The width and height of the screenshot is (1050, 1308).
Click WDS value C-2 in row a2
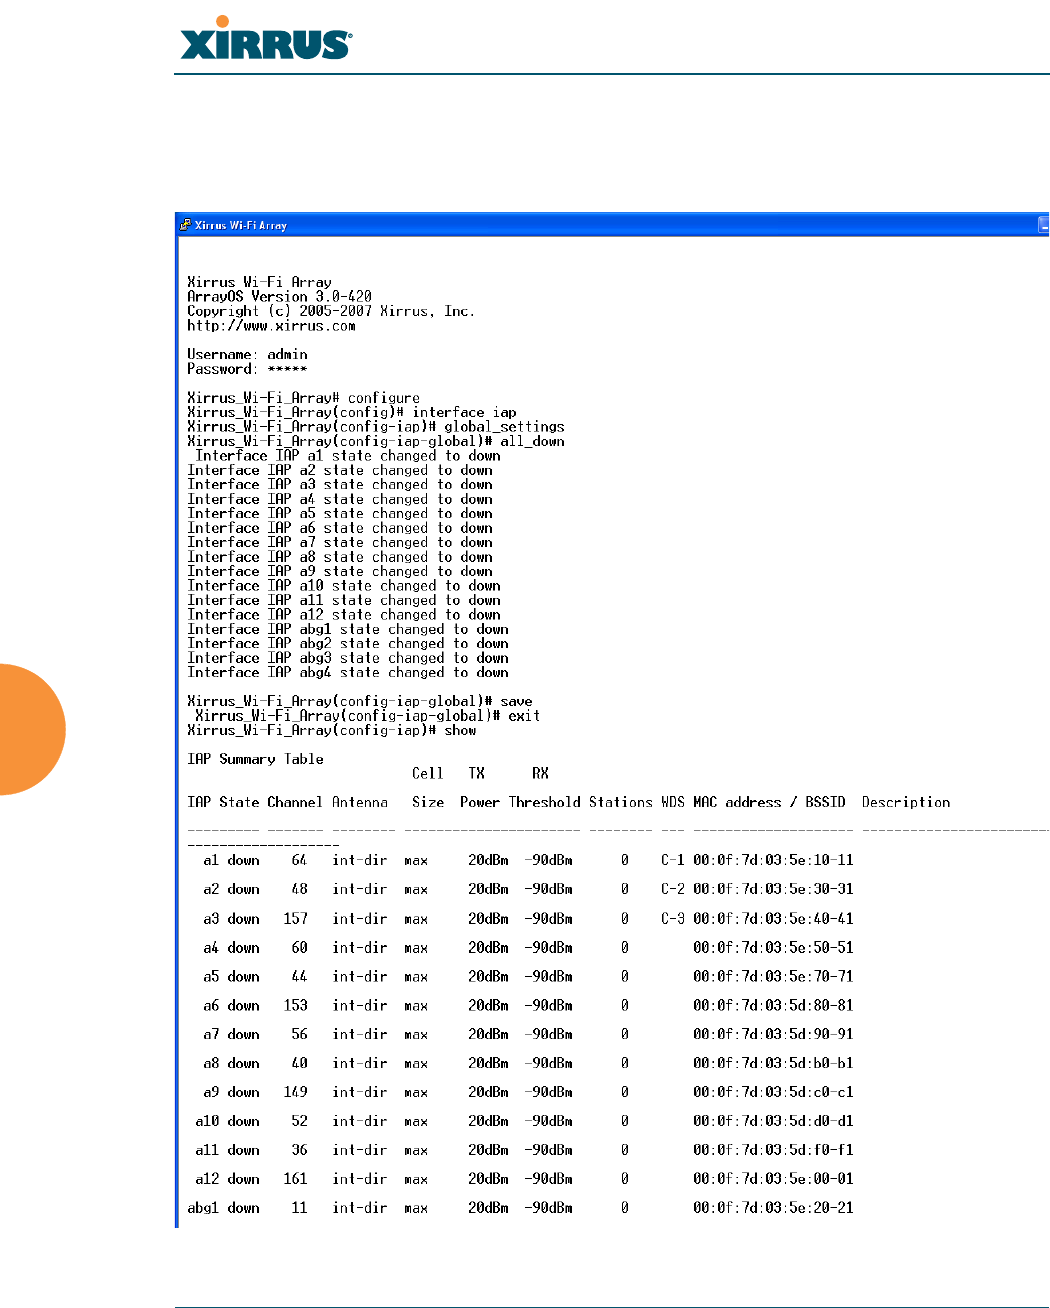pyautogui.click(x=673, y=890)
